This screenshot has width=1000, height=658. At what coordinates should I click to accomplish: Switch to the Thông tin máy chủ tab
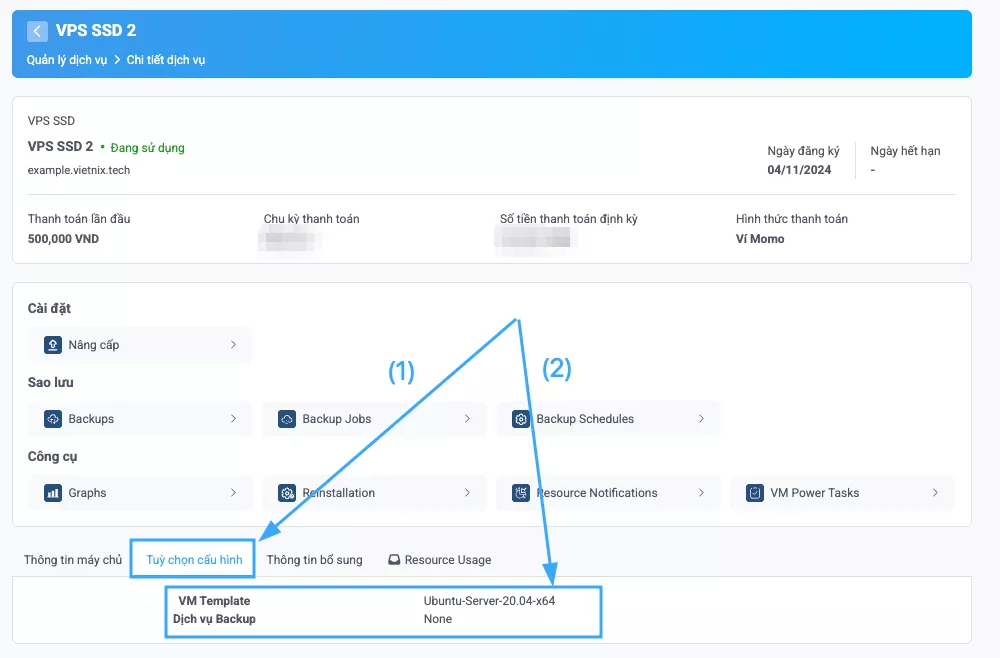tap(72, 560)
